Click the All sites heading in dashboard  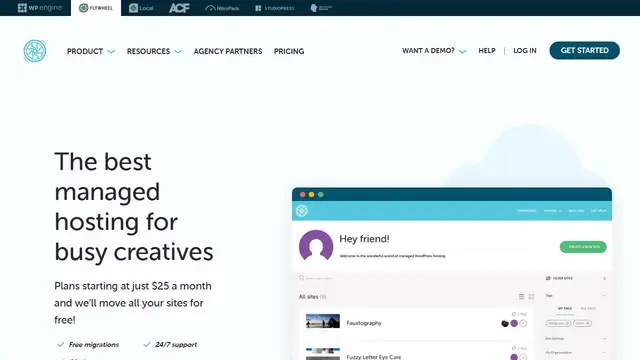point(312,297)
